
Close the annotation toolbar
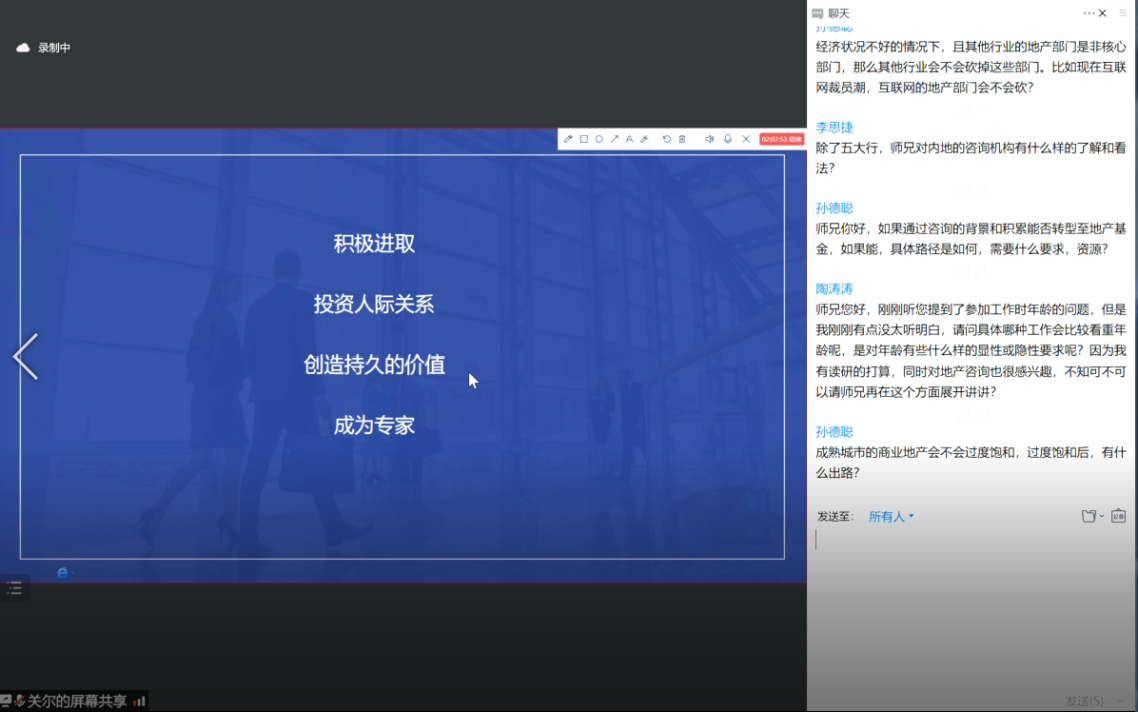pos(746,139)
